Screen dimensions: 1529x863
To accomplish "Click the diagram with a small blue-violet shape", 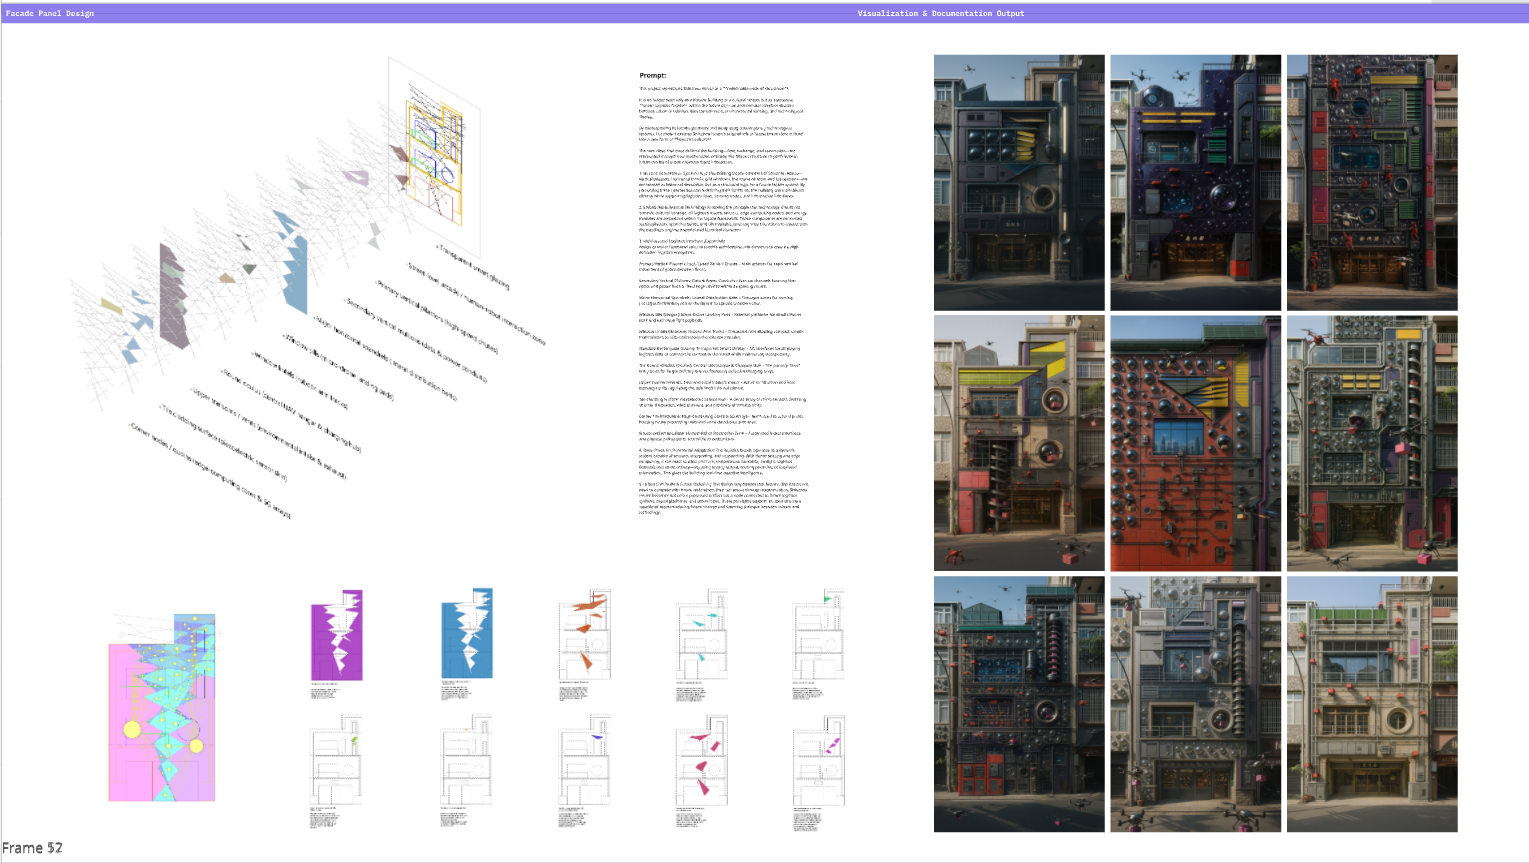I will pyautogui.click(x=584, y=760).
